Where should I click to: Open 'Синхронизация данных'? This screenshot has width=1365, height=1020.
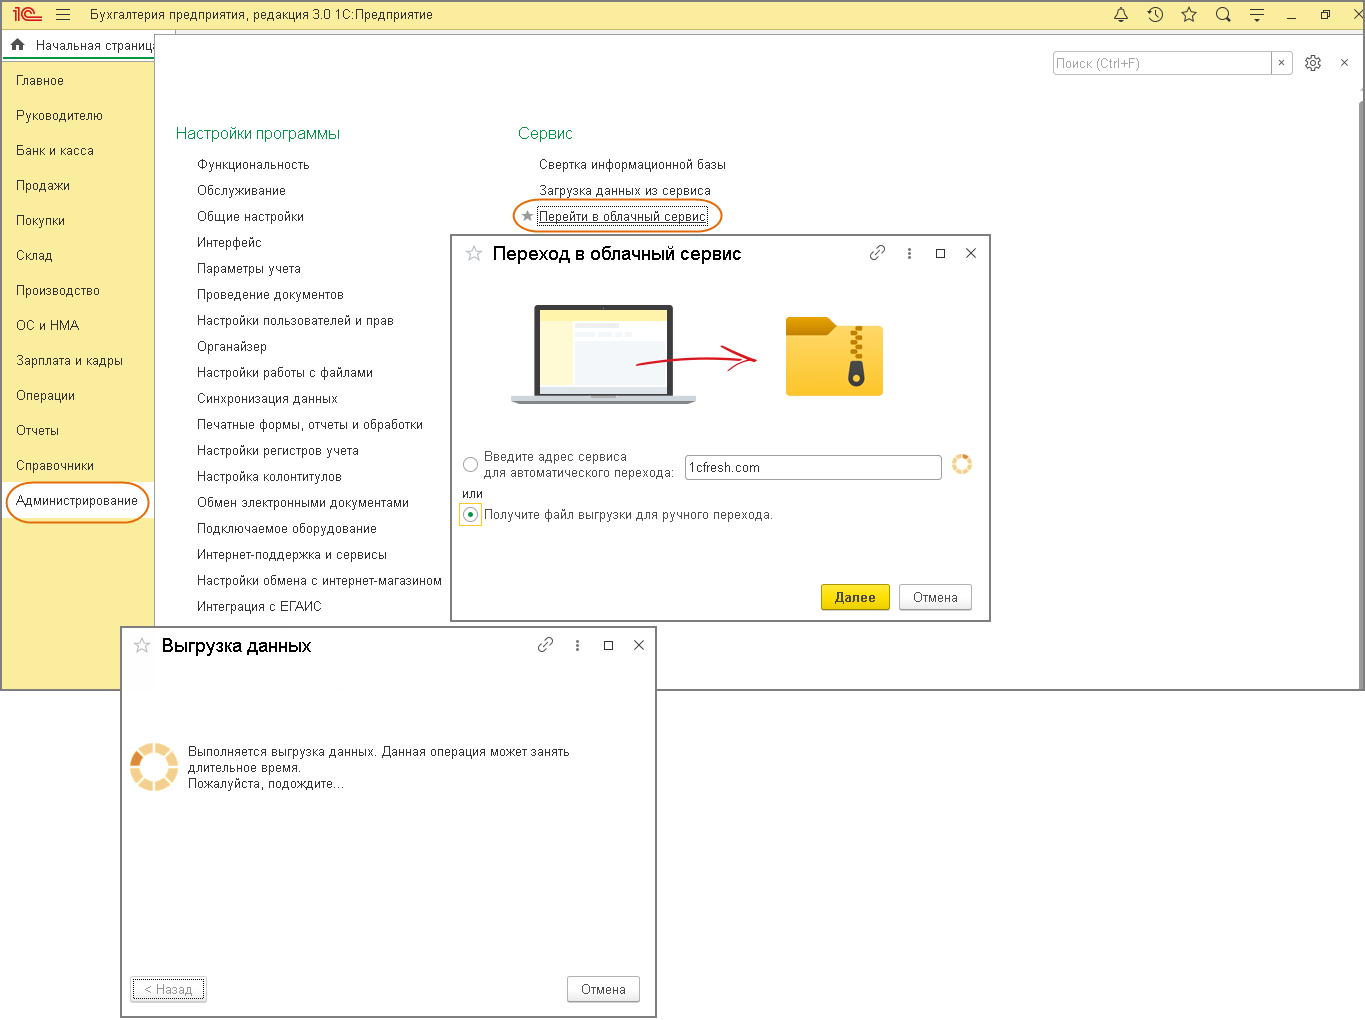click(267, 398)
